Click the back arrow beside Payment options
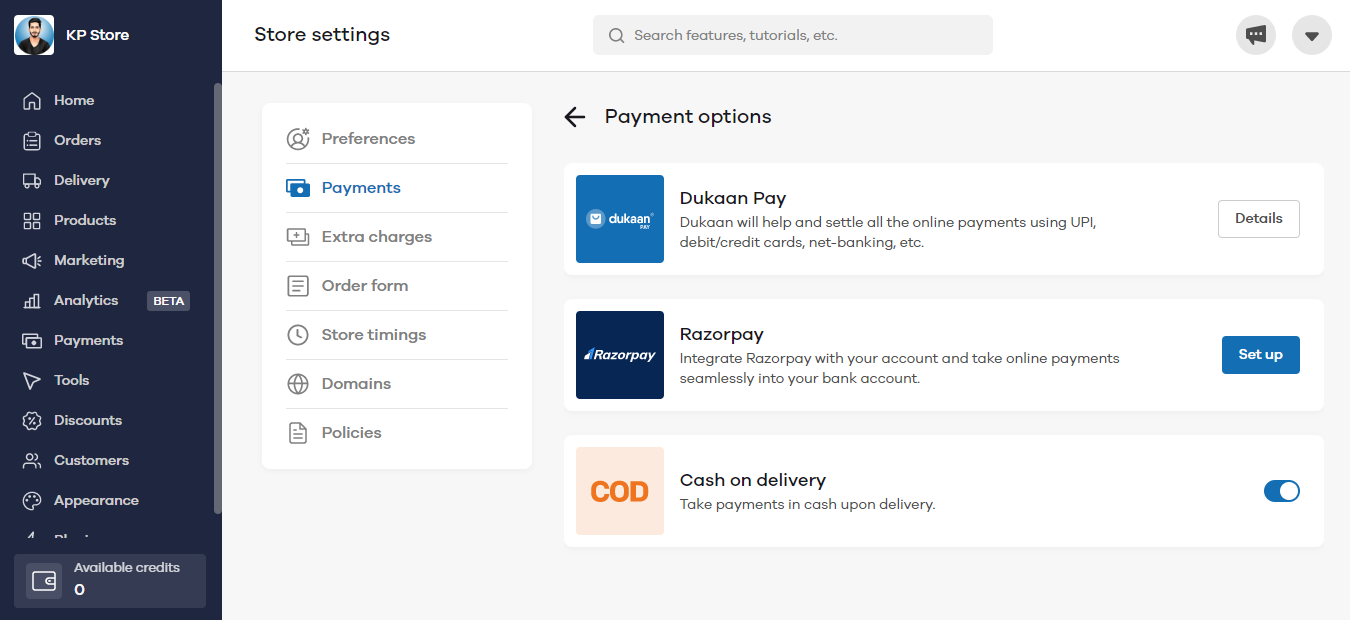1350x620 pixels. pos(574,117)
